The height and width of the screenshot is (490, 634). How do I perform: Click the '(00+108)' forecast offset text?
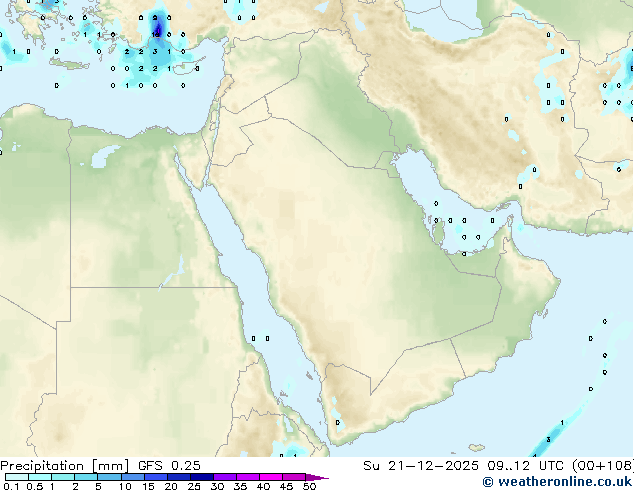click(x=602, y=466)
